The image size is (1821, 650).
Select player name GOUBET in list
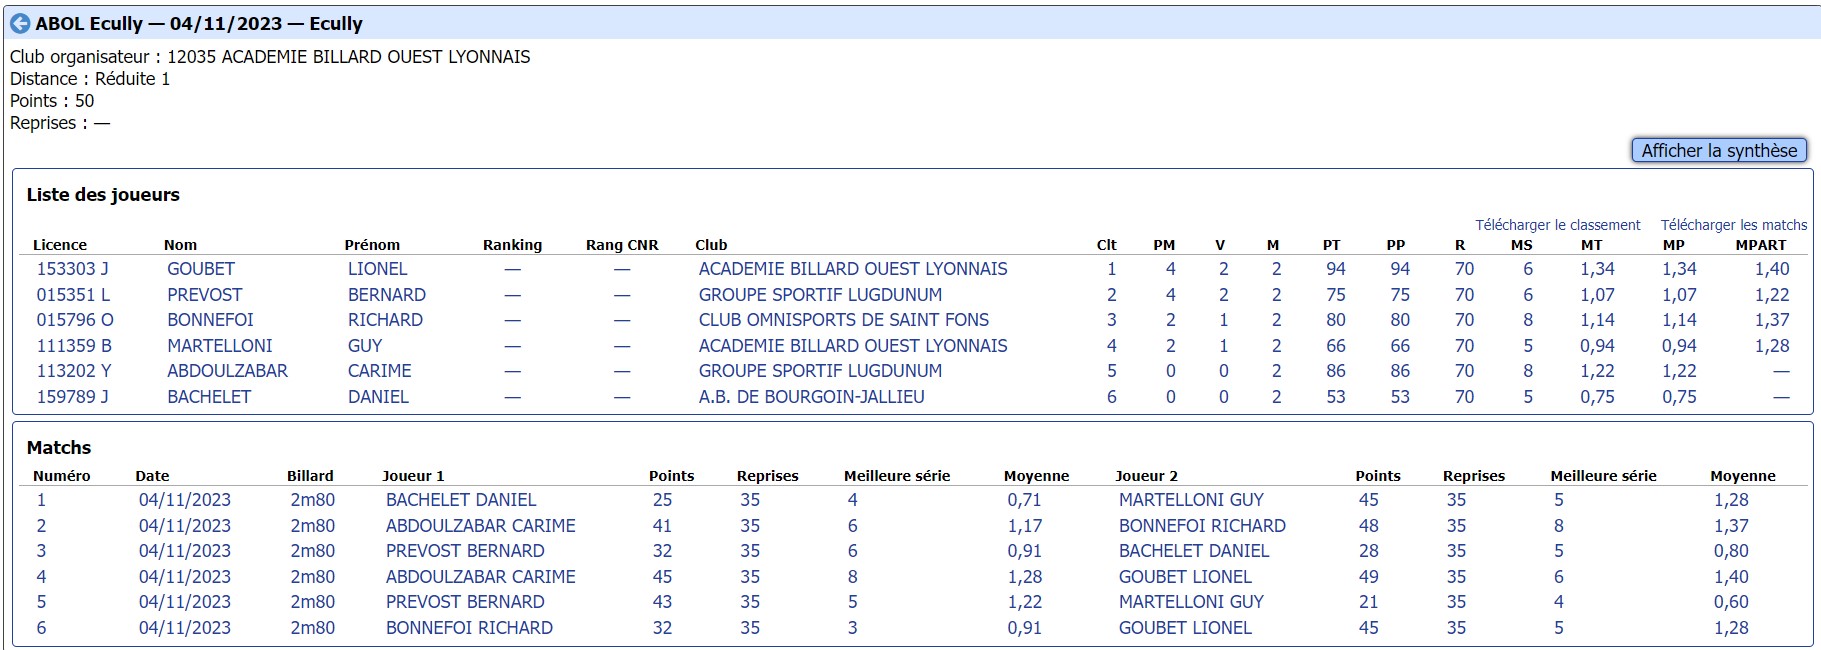(x=201, y=269)
